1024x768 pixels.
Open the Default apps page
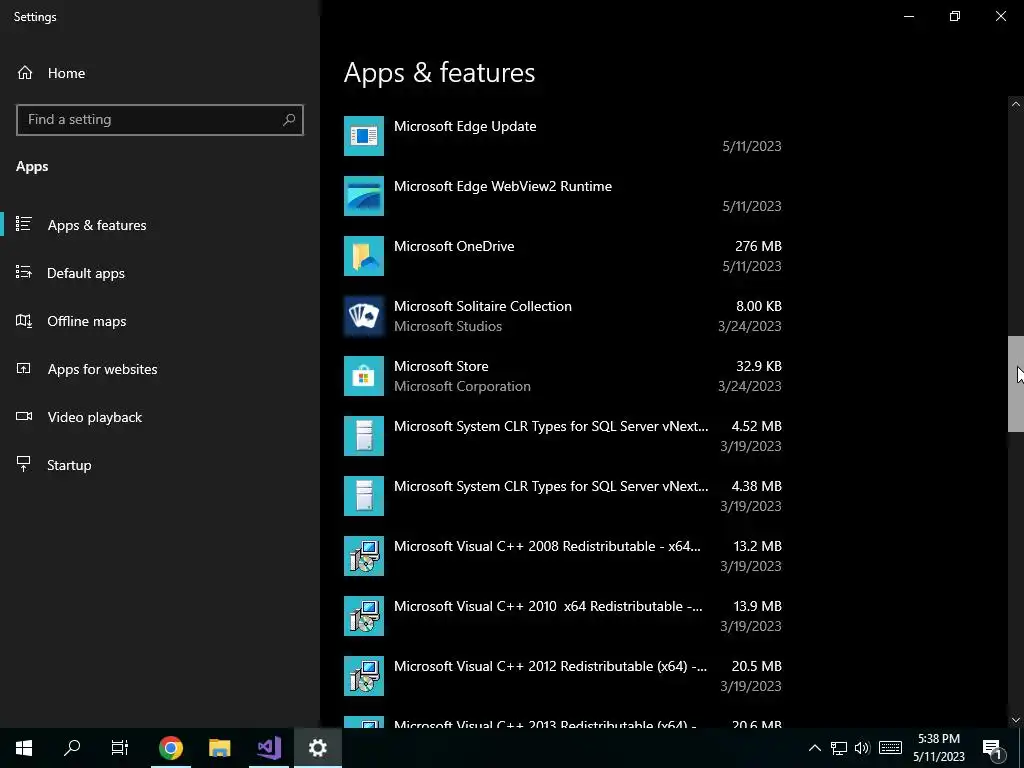click(160, 273)
